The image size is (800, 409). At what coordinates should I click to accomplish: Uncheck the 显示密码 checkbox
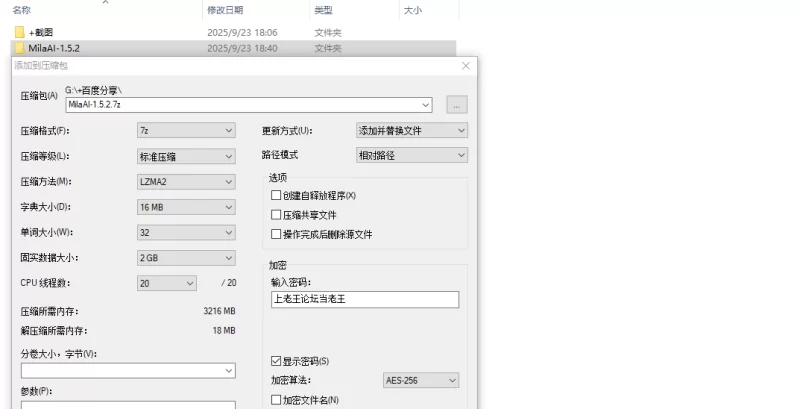pyautogui.click(x=276, y=361)
